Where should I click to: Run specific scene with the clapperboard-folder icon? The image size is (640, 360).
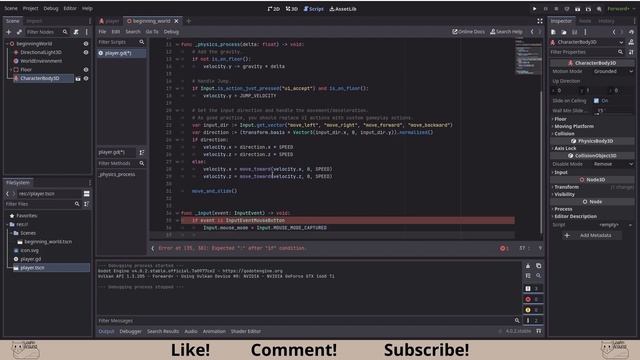(588, 9)
